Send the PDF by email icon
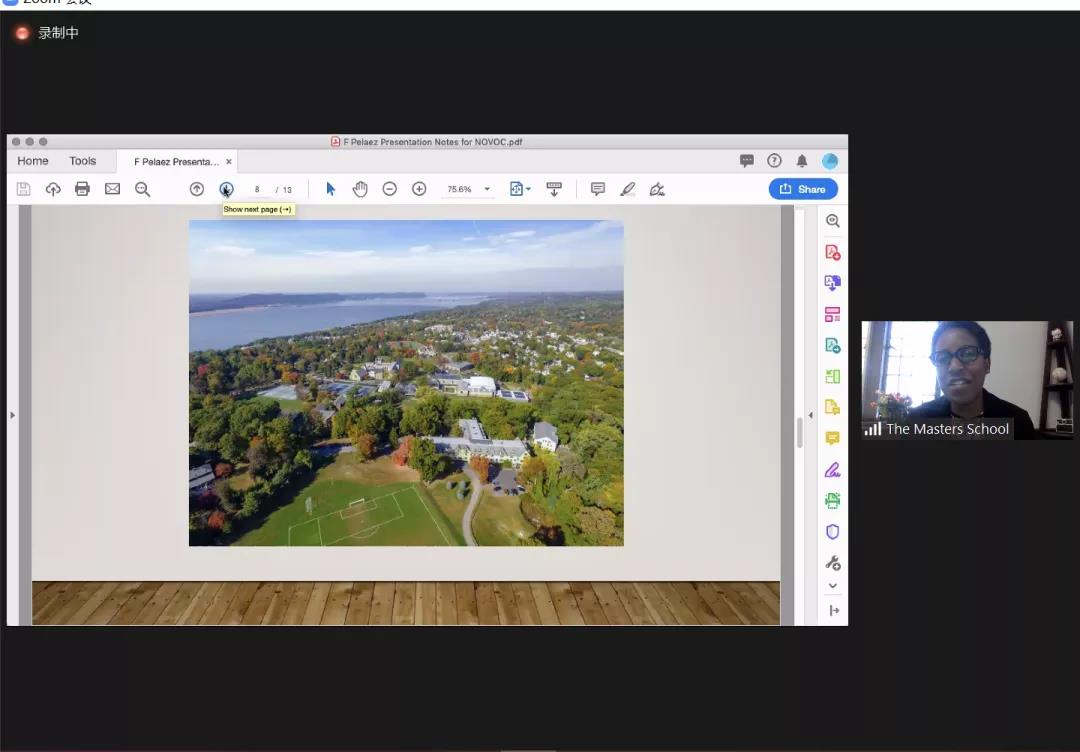Image resolution: width=1080 pixels, height=752 pixels. click(x=112, y=189)
